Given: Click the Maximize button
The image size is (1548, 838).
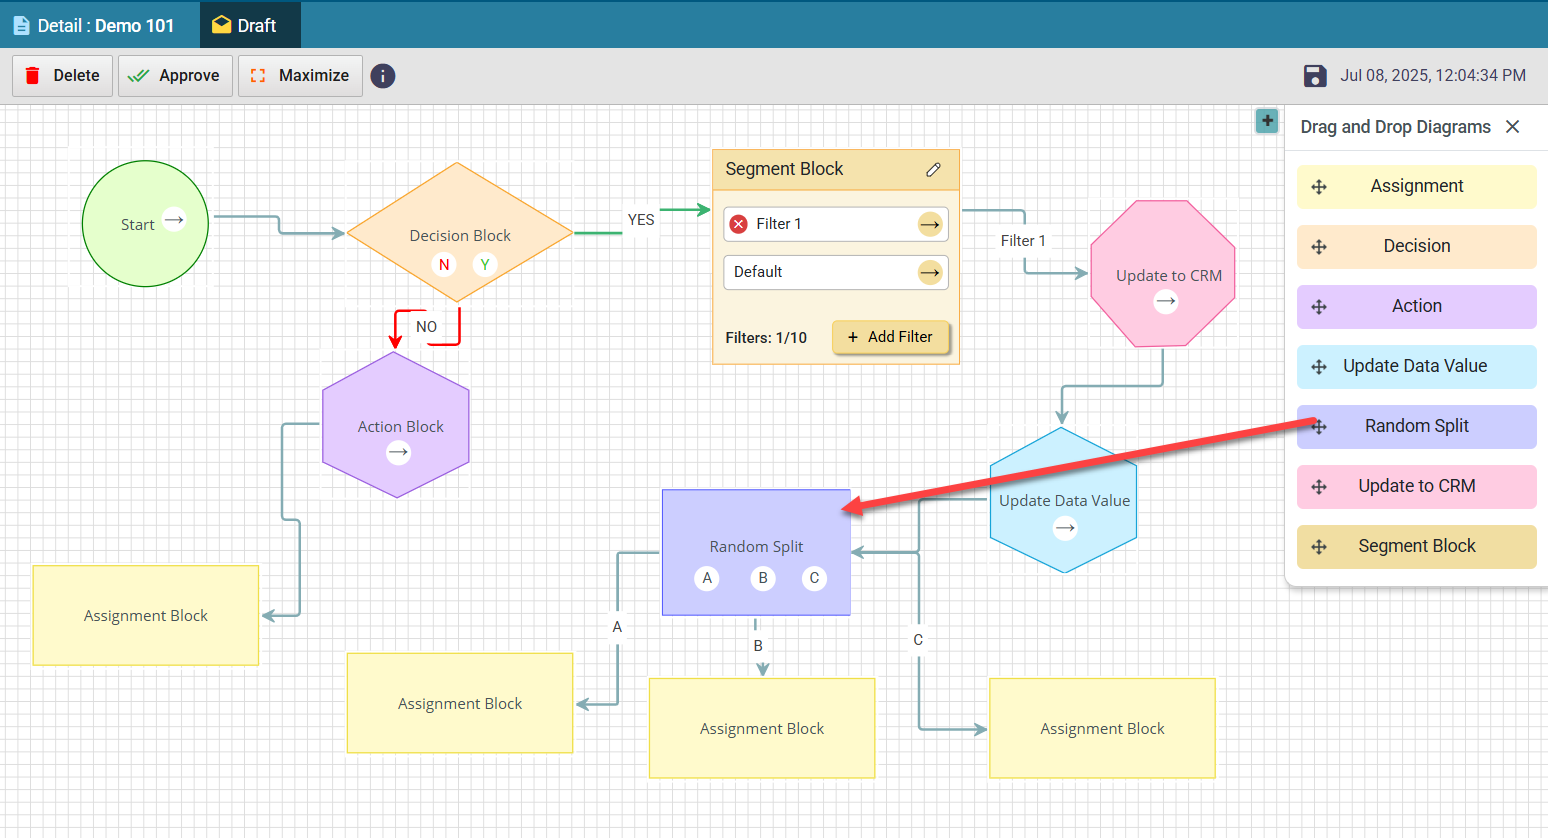Looking at the screenshot, I should click(x=300, y=76).
